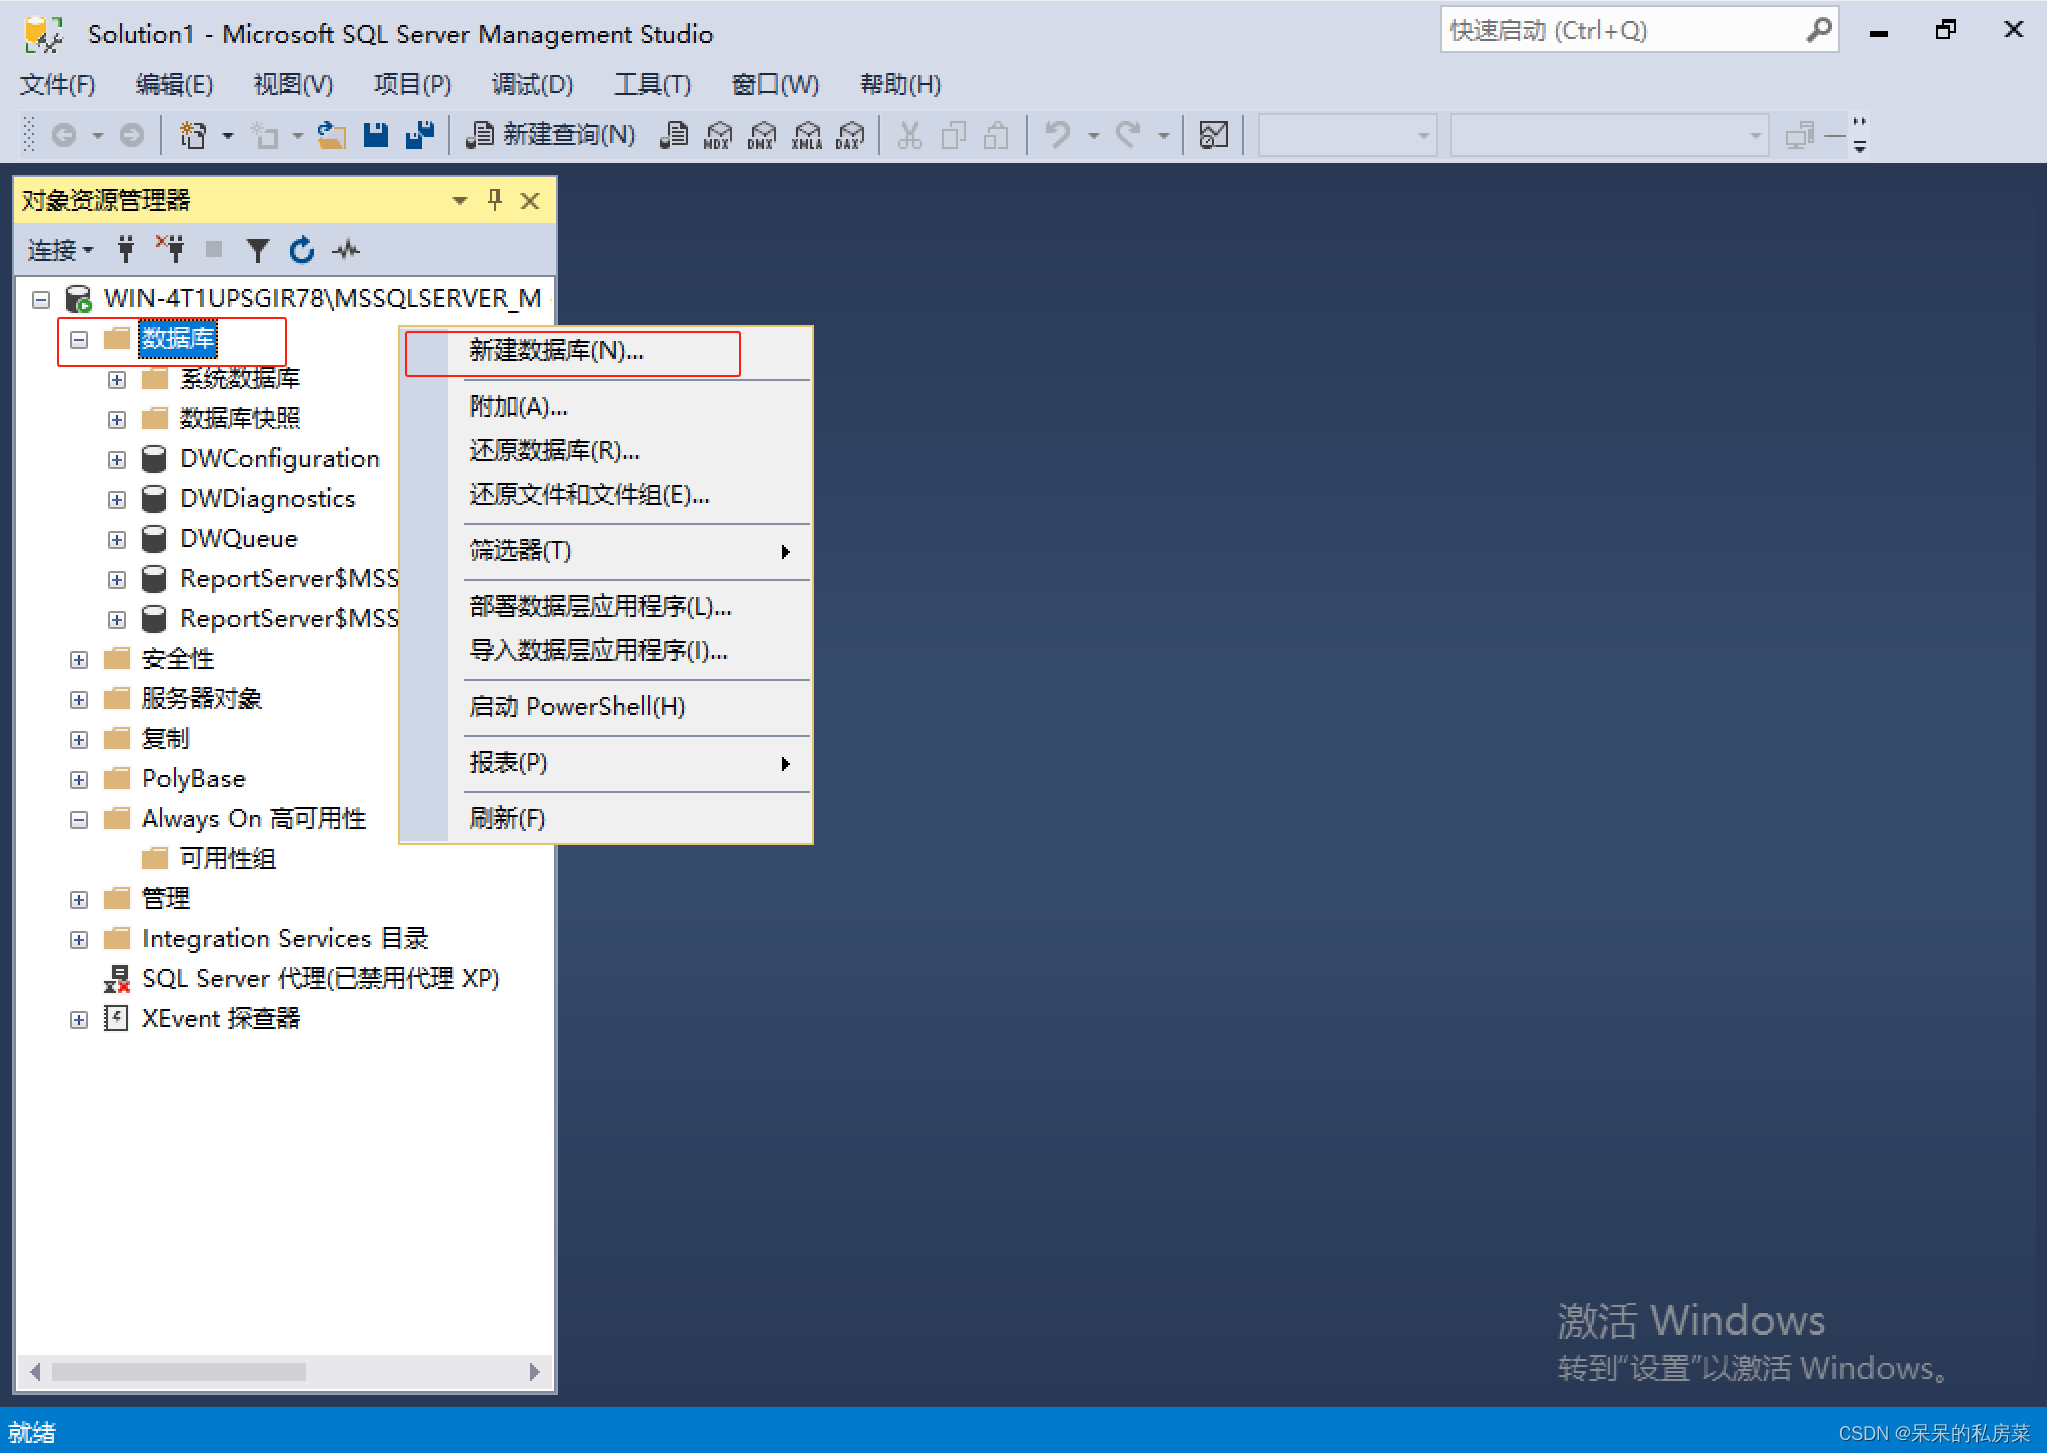2047x1453 pixels.
Task: Click the Filter funnel icon in Object Explorer
Action: pos(258,249)
